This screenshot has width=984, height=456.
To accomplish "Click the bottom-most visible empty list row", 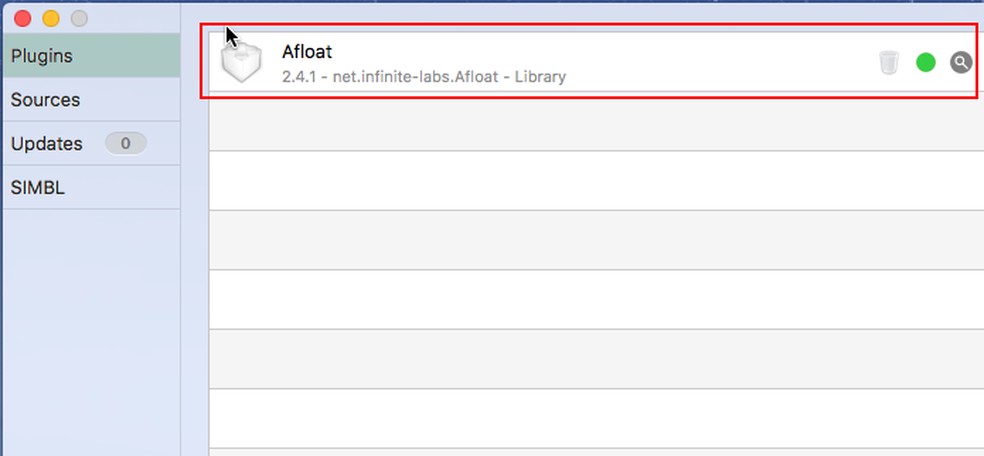I will pos(596,418).
